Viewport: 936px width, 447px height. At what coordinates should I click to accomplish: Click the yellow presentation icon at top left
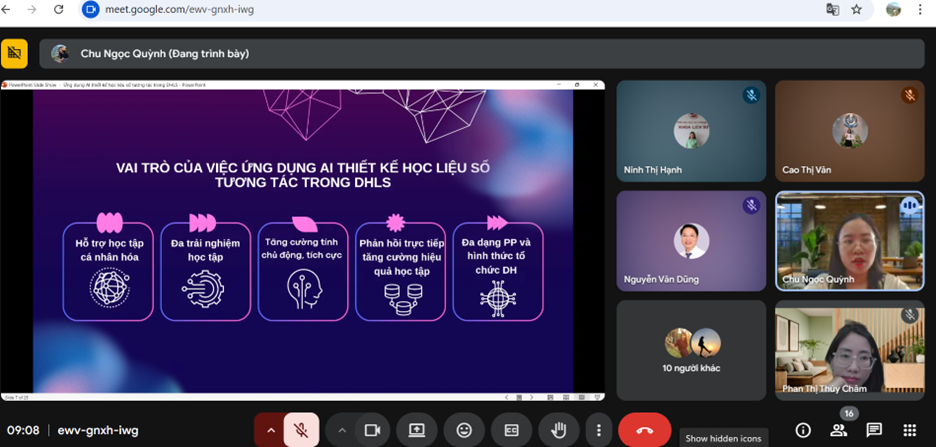pyautogui.click(x=14, y=53)
